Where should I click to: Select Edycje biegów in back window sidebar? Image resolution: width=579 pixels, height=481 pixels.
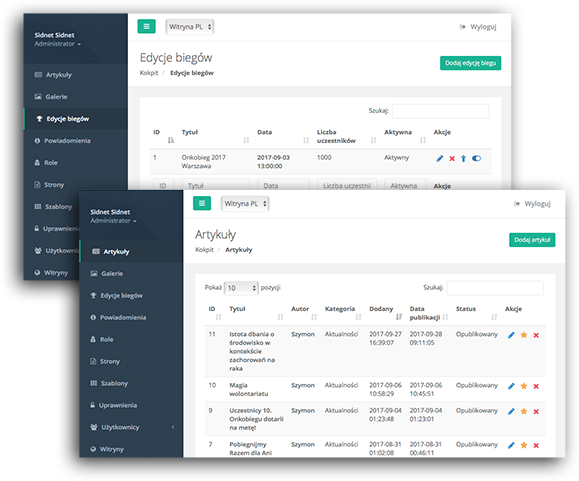(x=76, y=119)
